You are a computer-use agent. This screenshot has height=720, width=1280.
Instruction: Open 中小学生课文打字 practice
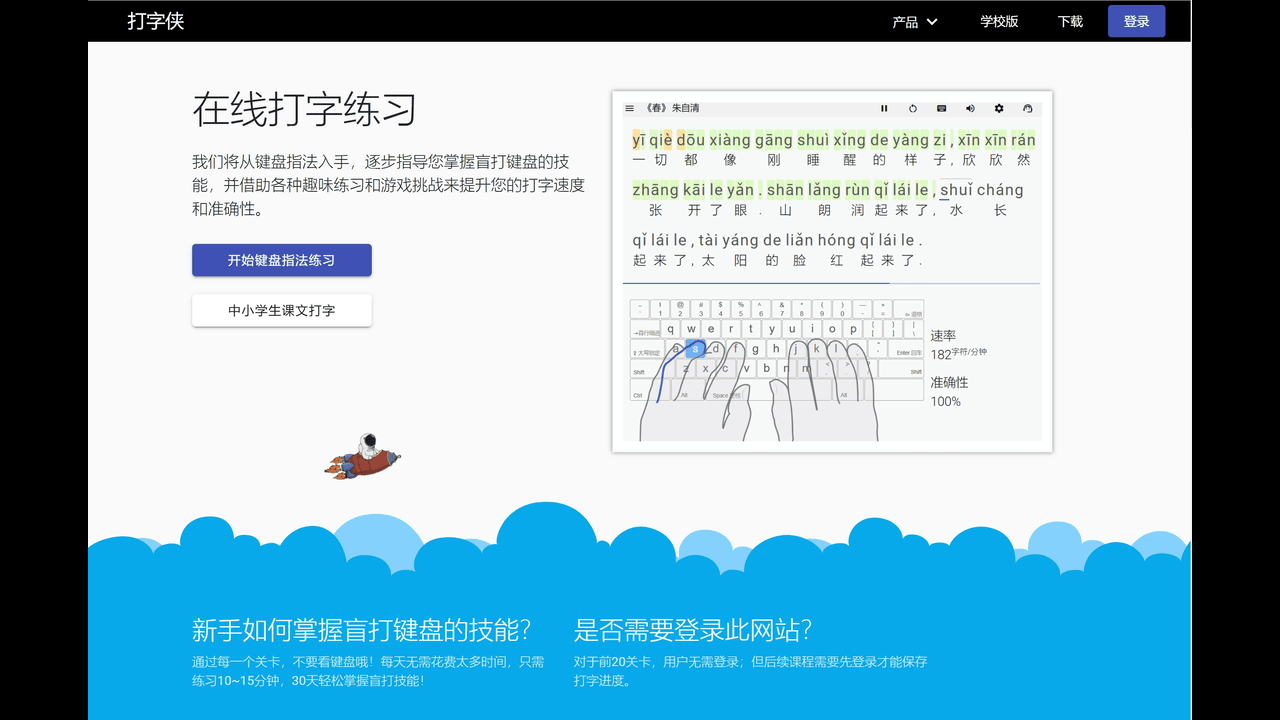tap(281, 310)
